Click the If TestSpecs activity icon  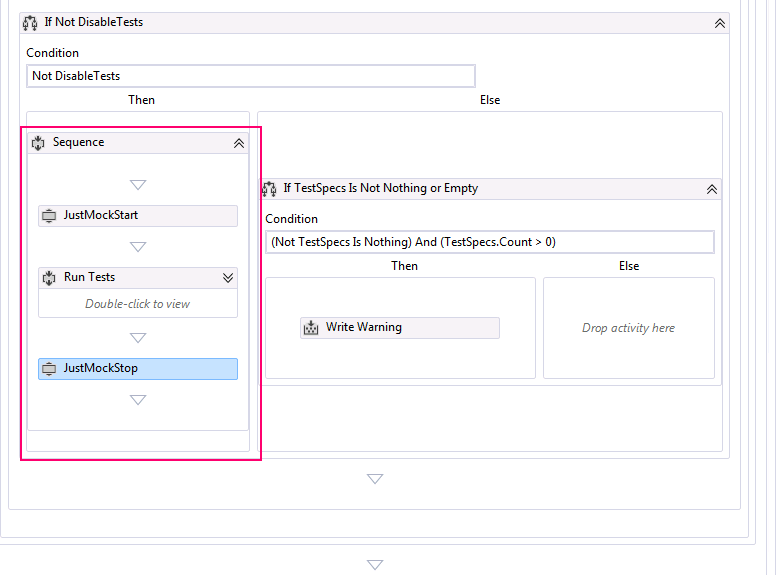point(269,188)
